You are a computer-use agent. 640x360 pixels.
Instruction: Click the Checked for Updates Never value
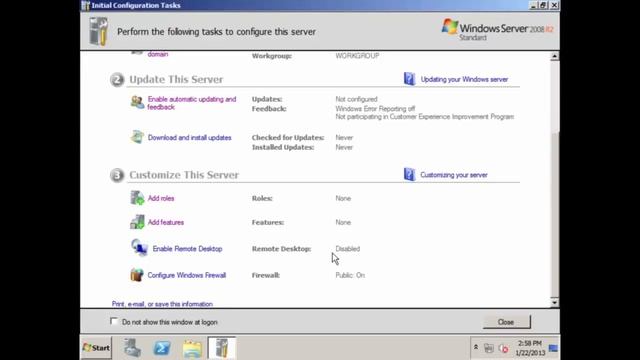click(x=344, y=138)
